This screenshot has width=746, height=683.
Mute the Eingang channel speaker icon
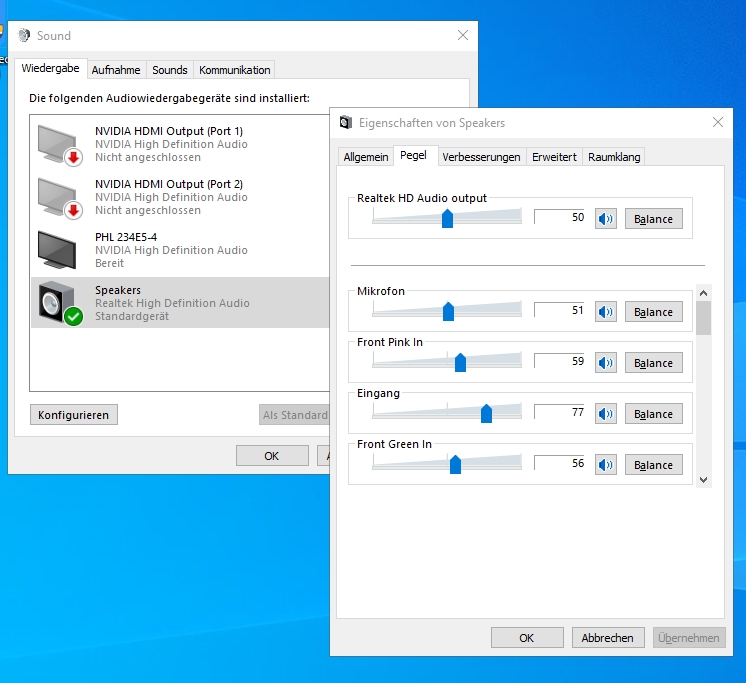coord(606,414)
